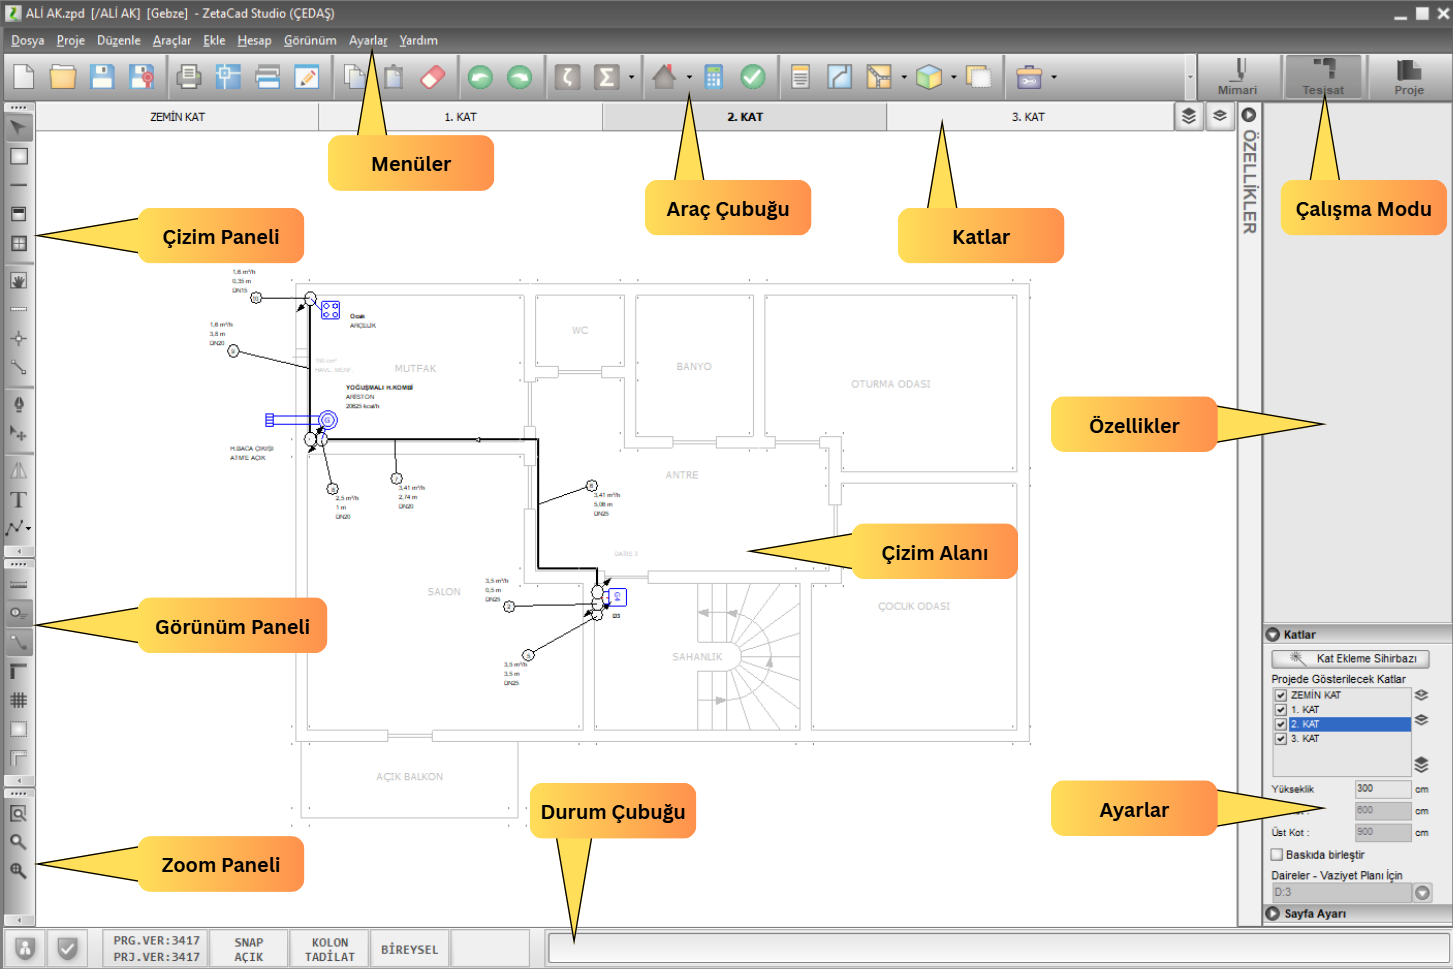
Task: Collapse the Katlar panel section
Action: coord(1273,635)
